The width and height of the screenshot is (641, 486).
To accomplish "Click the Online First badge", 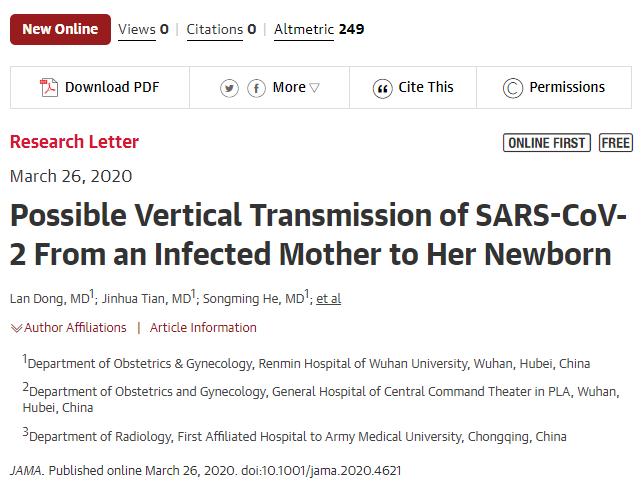I will [x=546, y=143].
